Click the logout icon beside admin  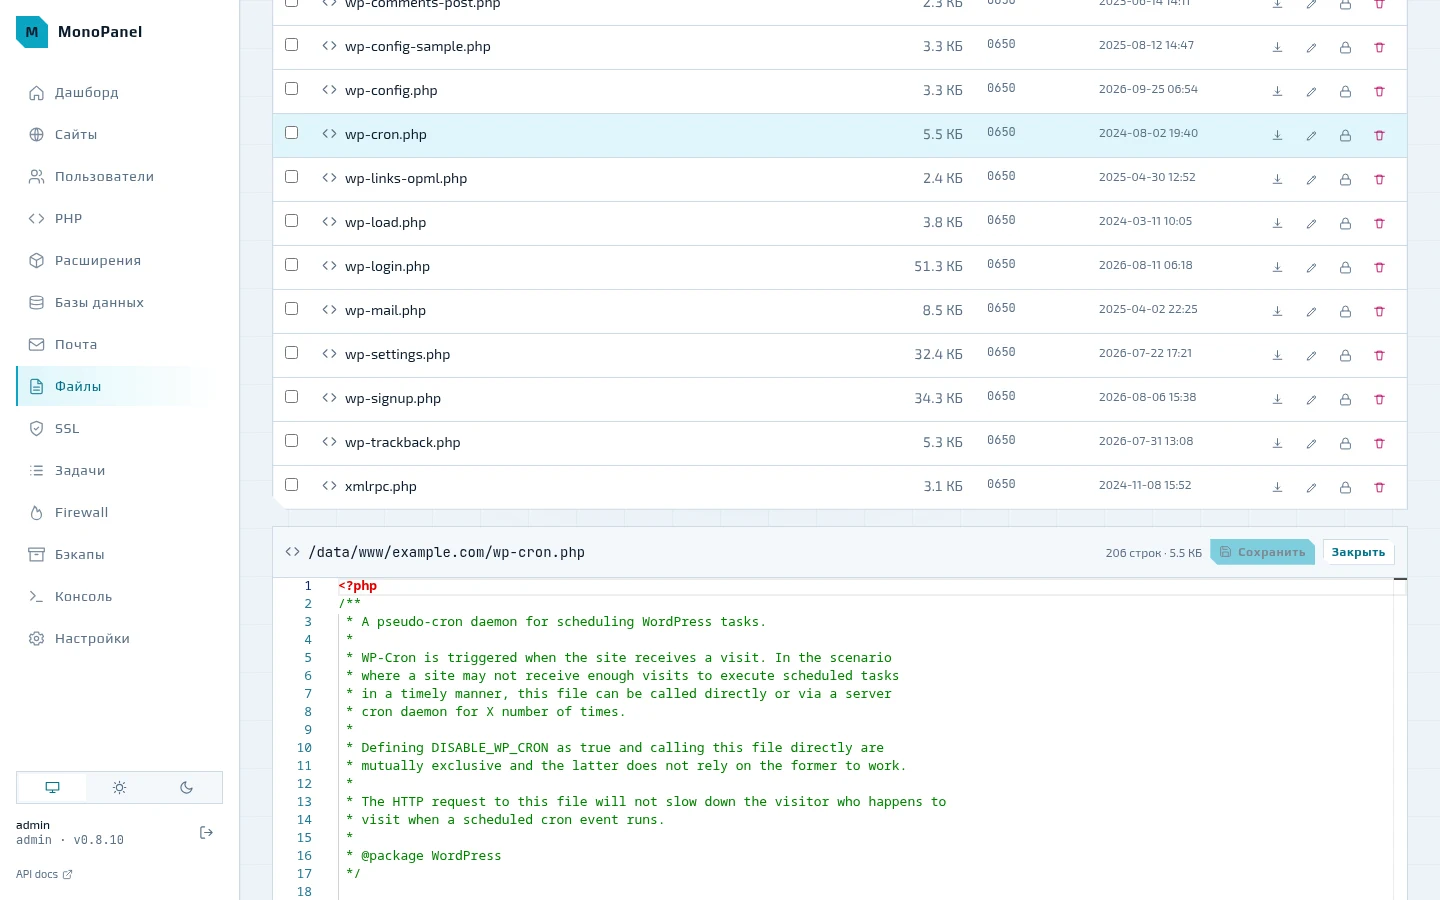click(x=206, y=832)
